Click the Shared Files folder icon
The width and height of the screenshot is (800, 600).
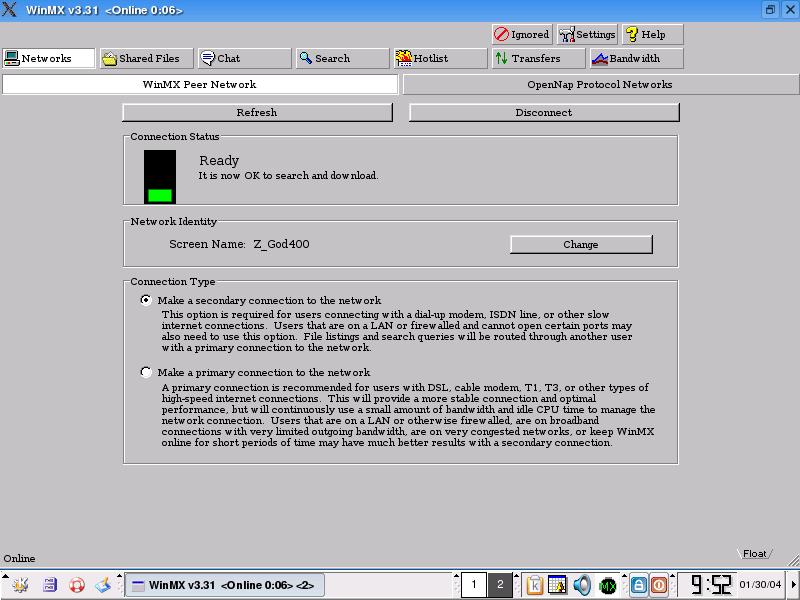[x=109, y=59]
